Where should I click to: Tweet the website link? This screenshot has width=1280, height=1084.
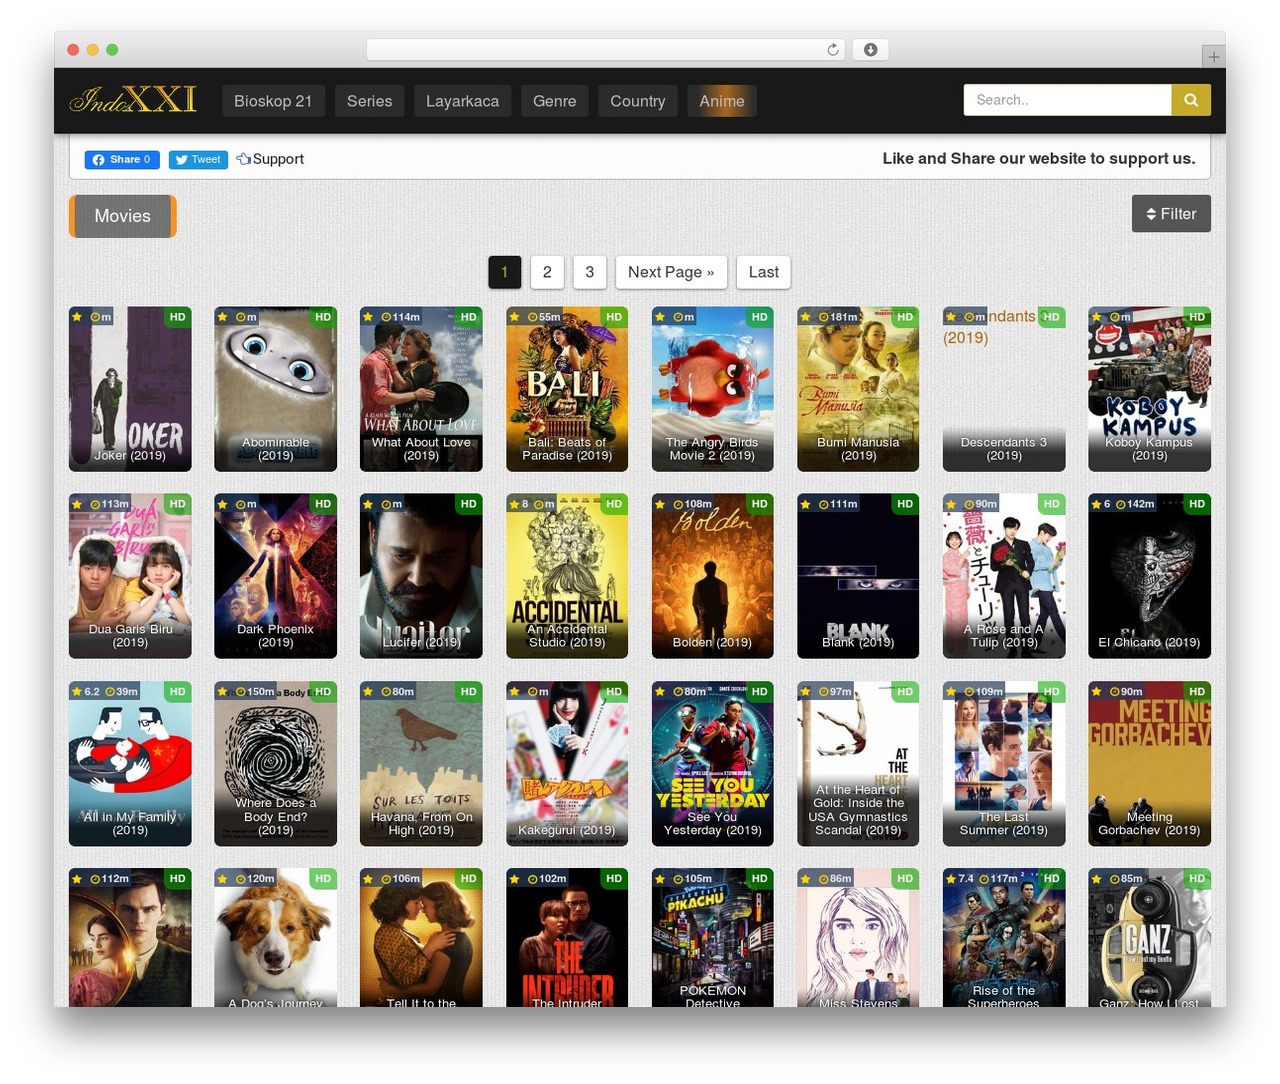pyautogui.click(x=198, y=159)
